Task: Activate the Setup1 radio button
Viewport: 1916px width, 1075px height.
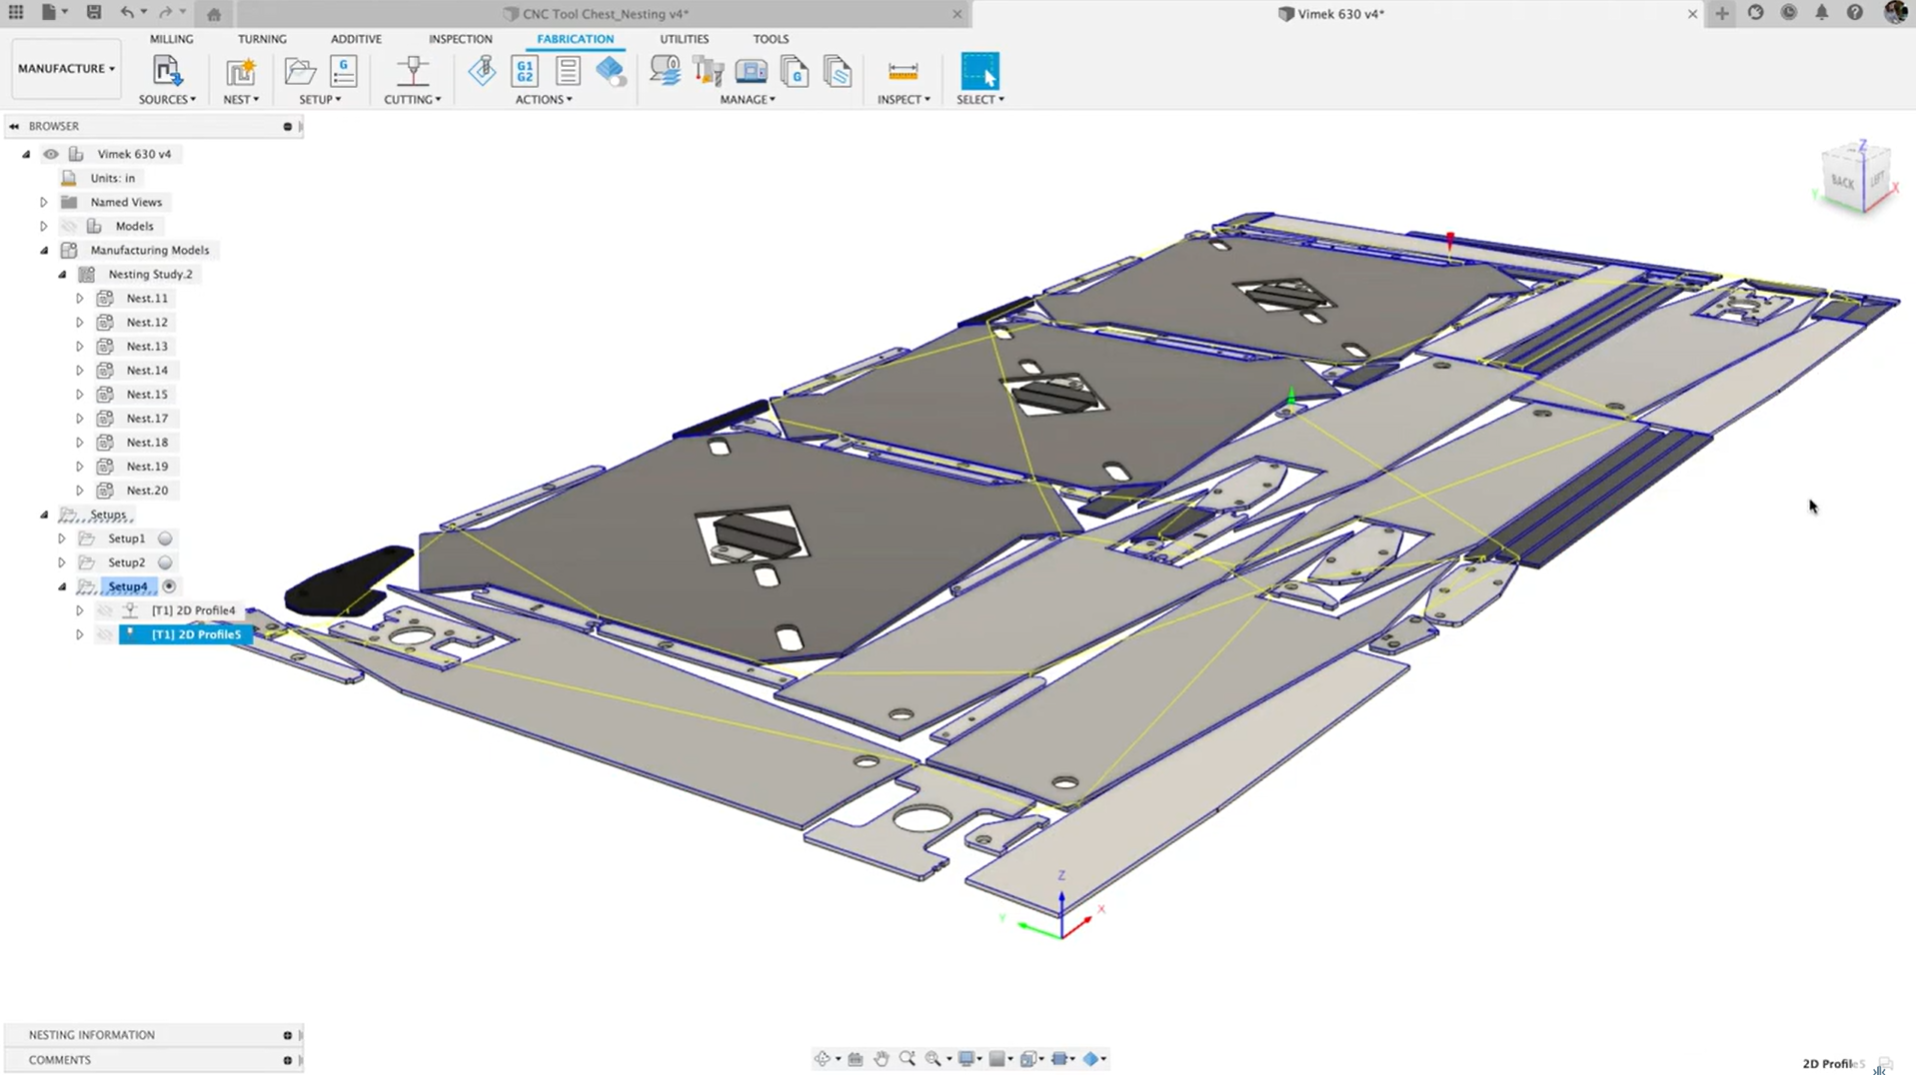Action: point(165,538)
